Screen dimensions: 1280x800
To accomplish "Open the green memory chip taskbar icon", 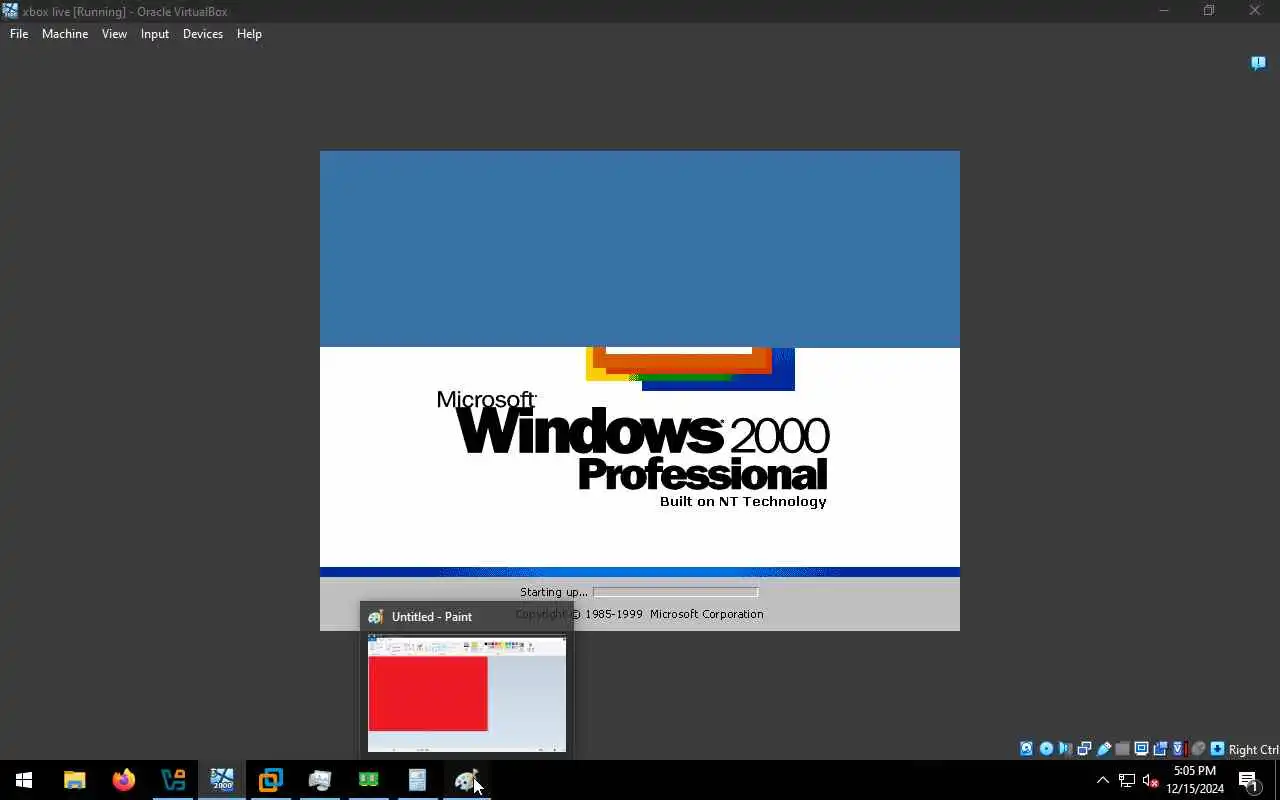I will (369, 780).
